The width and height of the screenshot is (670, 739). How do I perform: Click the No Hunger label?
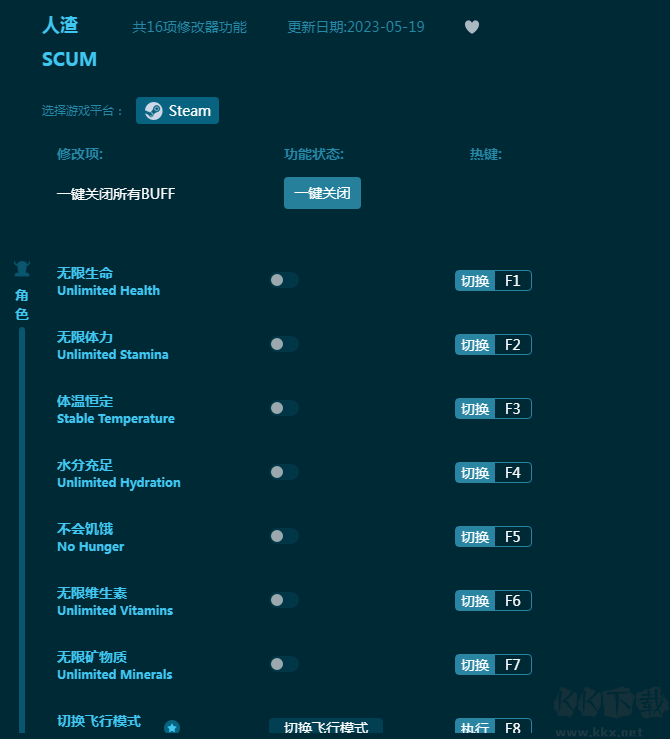[x=90, y=547]
